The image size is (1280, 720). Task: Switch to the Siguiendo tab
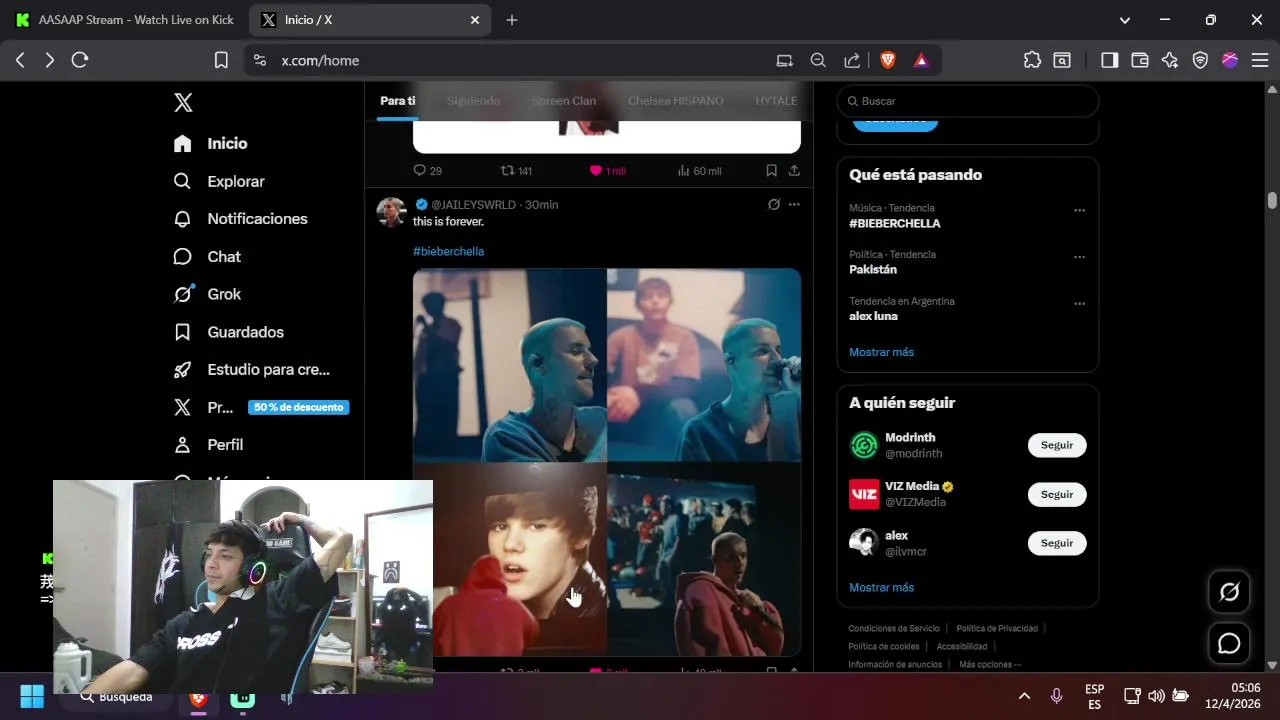473,101
